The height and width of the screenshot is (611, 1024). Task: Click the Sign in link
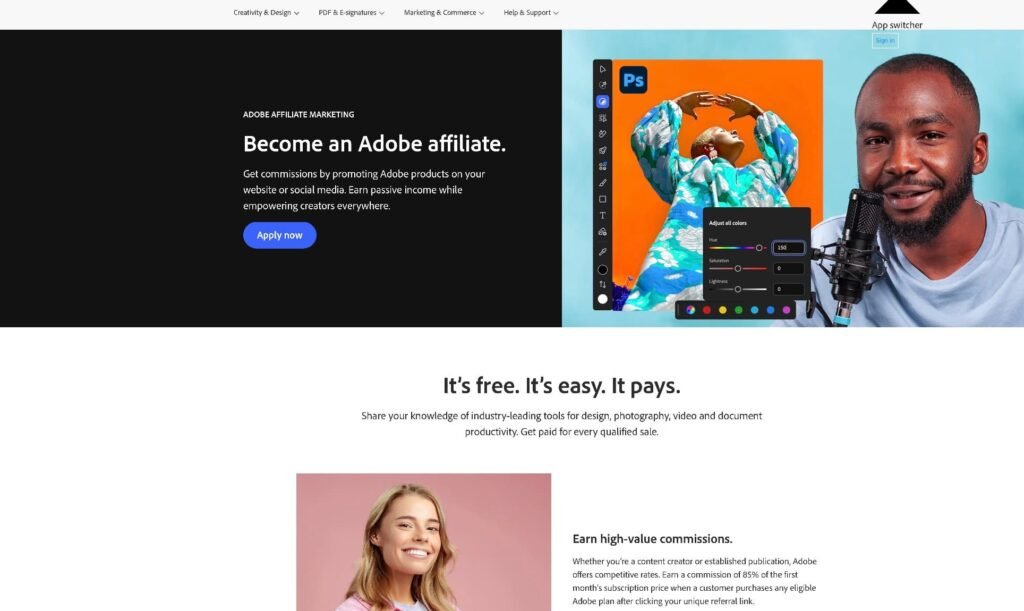pos(885,40)
